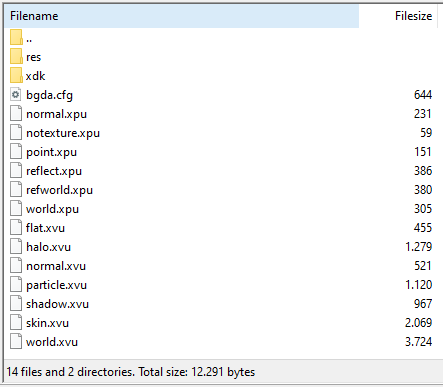Click filesize 305 of world.xpu
Screen dimensions: 443x387
423,209
